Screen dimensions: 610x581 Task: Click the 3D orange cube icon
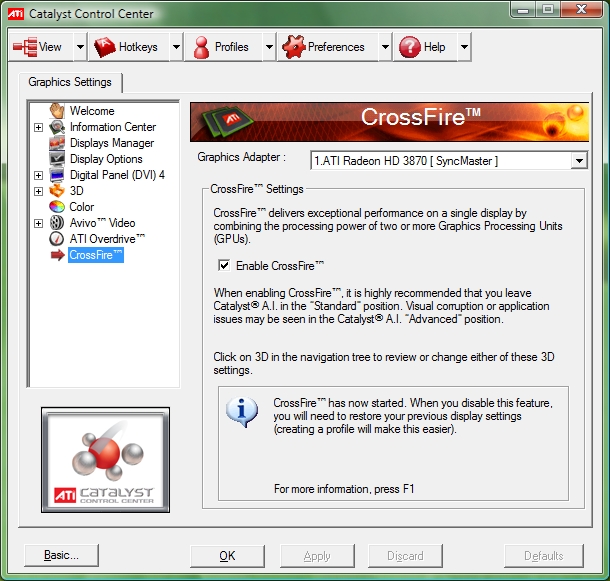[x=57, y=191]
